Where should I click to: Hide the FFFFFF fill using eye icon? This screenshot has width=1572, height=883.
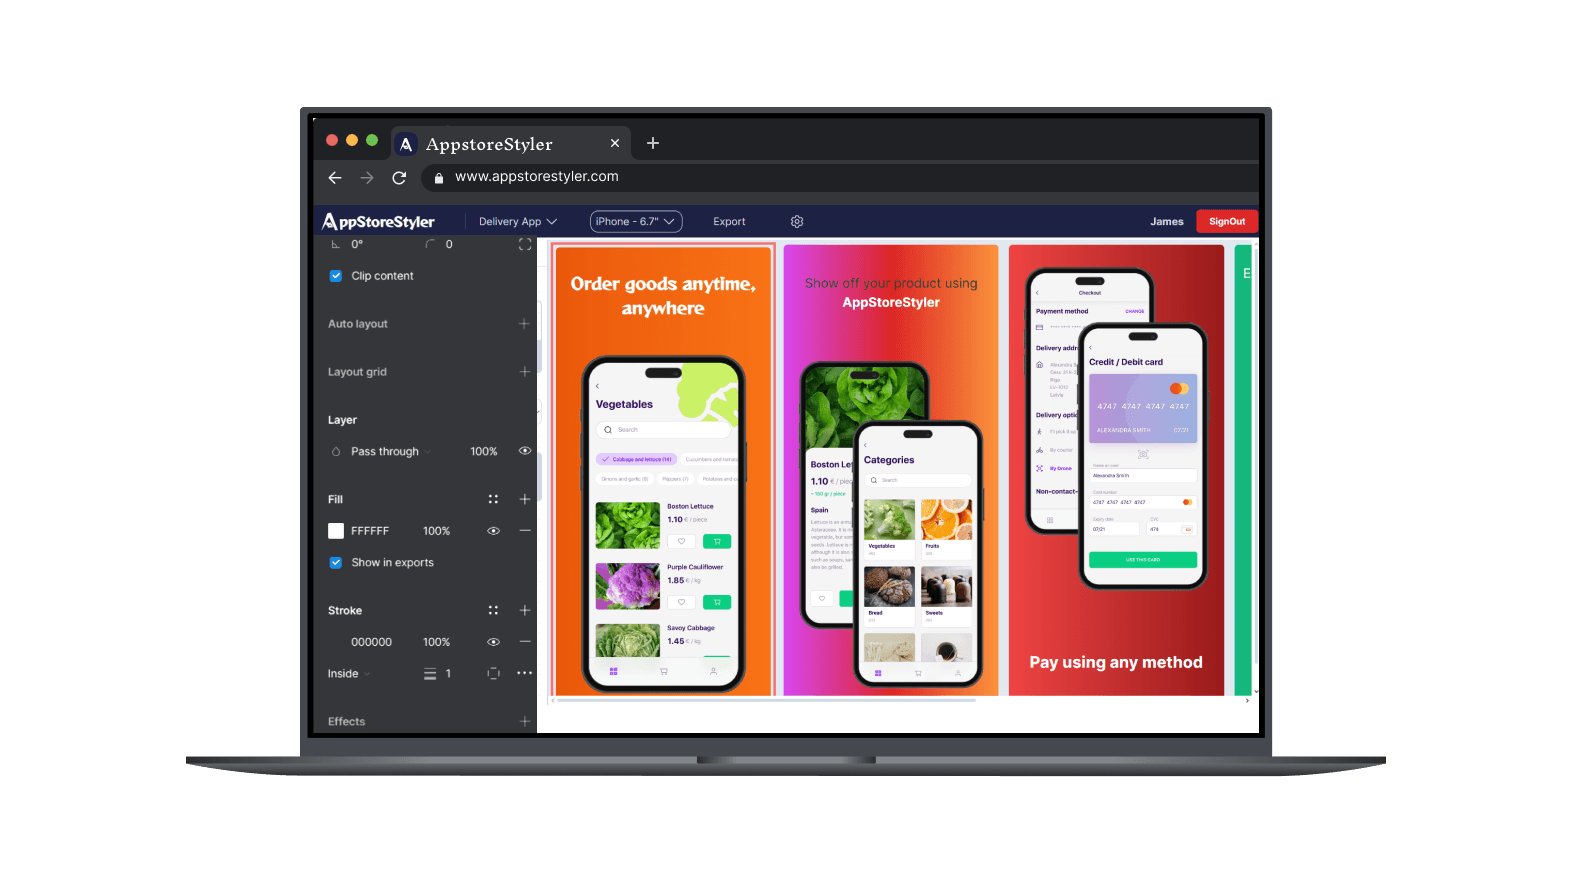[493, 531]
